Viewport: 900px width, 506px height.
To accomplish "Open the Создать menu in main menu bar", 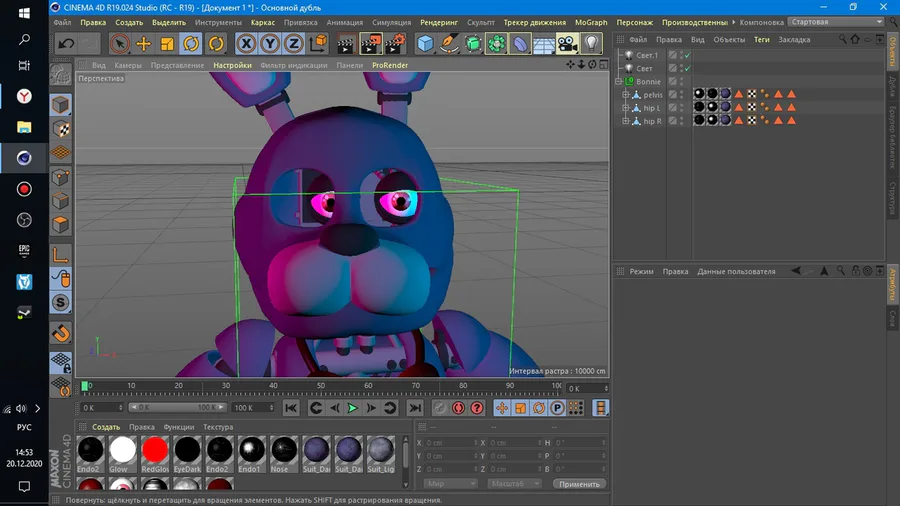I will tap(129, 22).
